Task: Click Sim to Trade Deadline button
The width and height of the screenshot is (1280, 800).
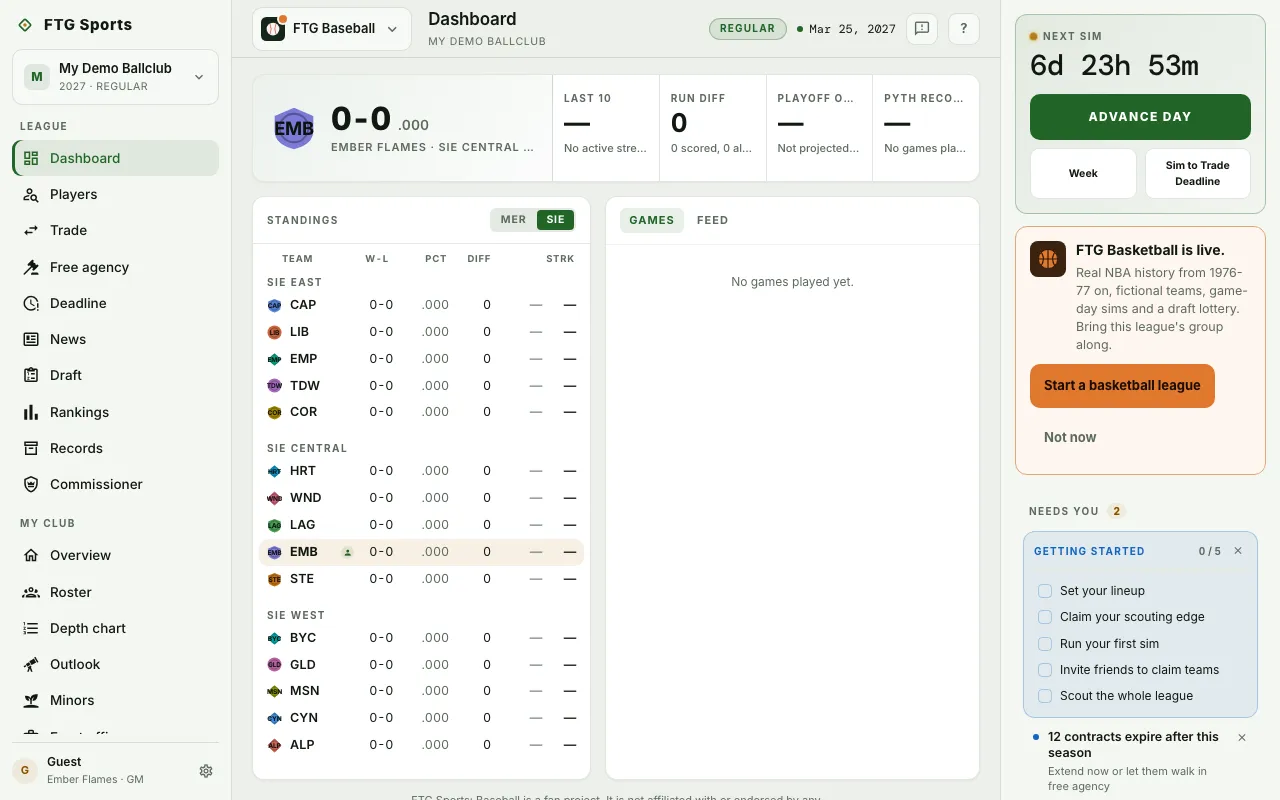Action: click(1198, 174)
